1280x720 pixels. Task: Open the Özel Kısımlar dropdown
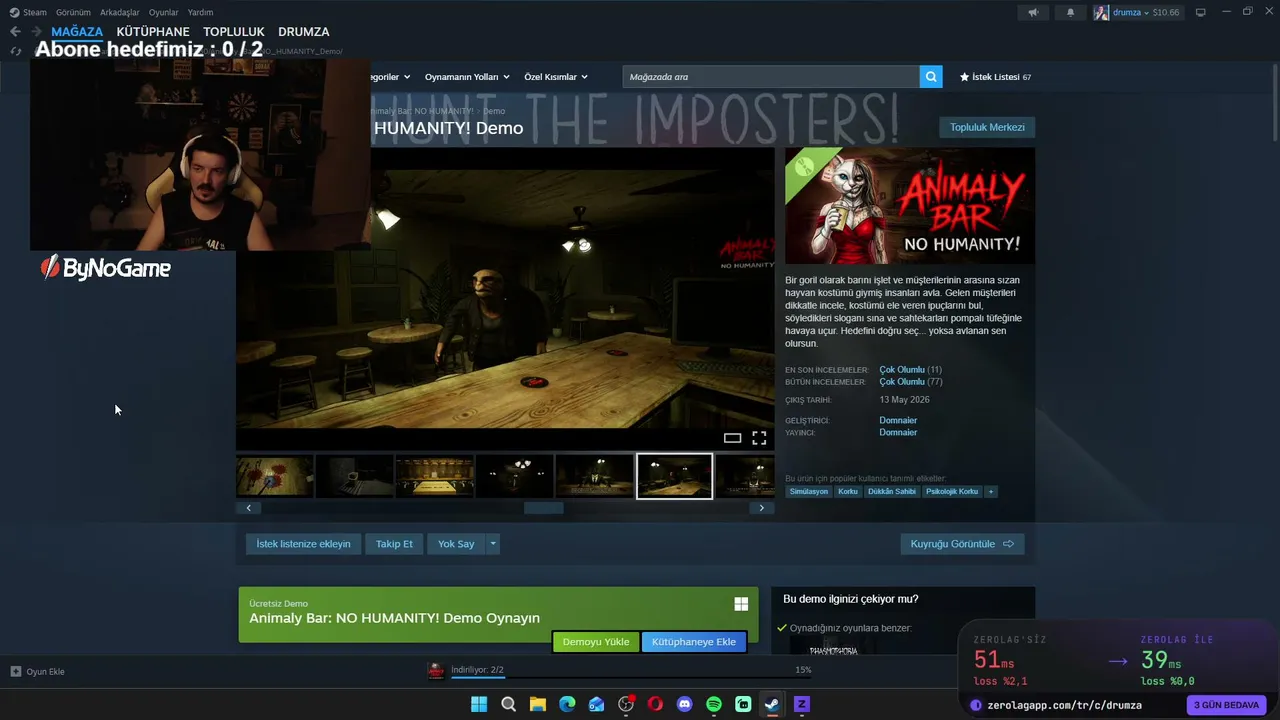pyautogui.click(x=556, y=77)
